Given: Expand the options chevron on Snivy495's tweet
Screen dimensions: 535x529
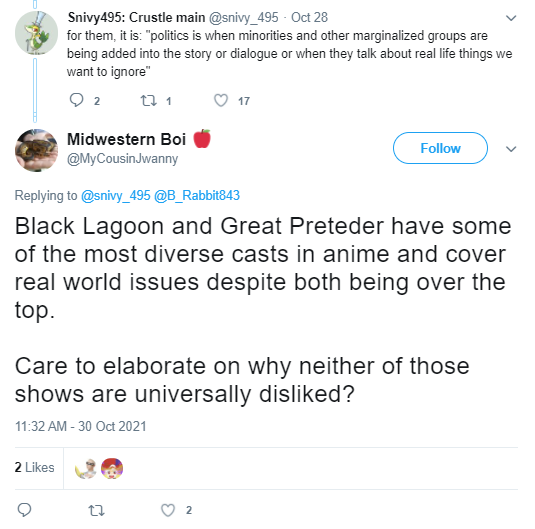Looking at the screenshot, I should [x=511, y=18].
